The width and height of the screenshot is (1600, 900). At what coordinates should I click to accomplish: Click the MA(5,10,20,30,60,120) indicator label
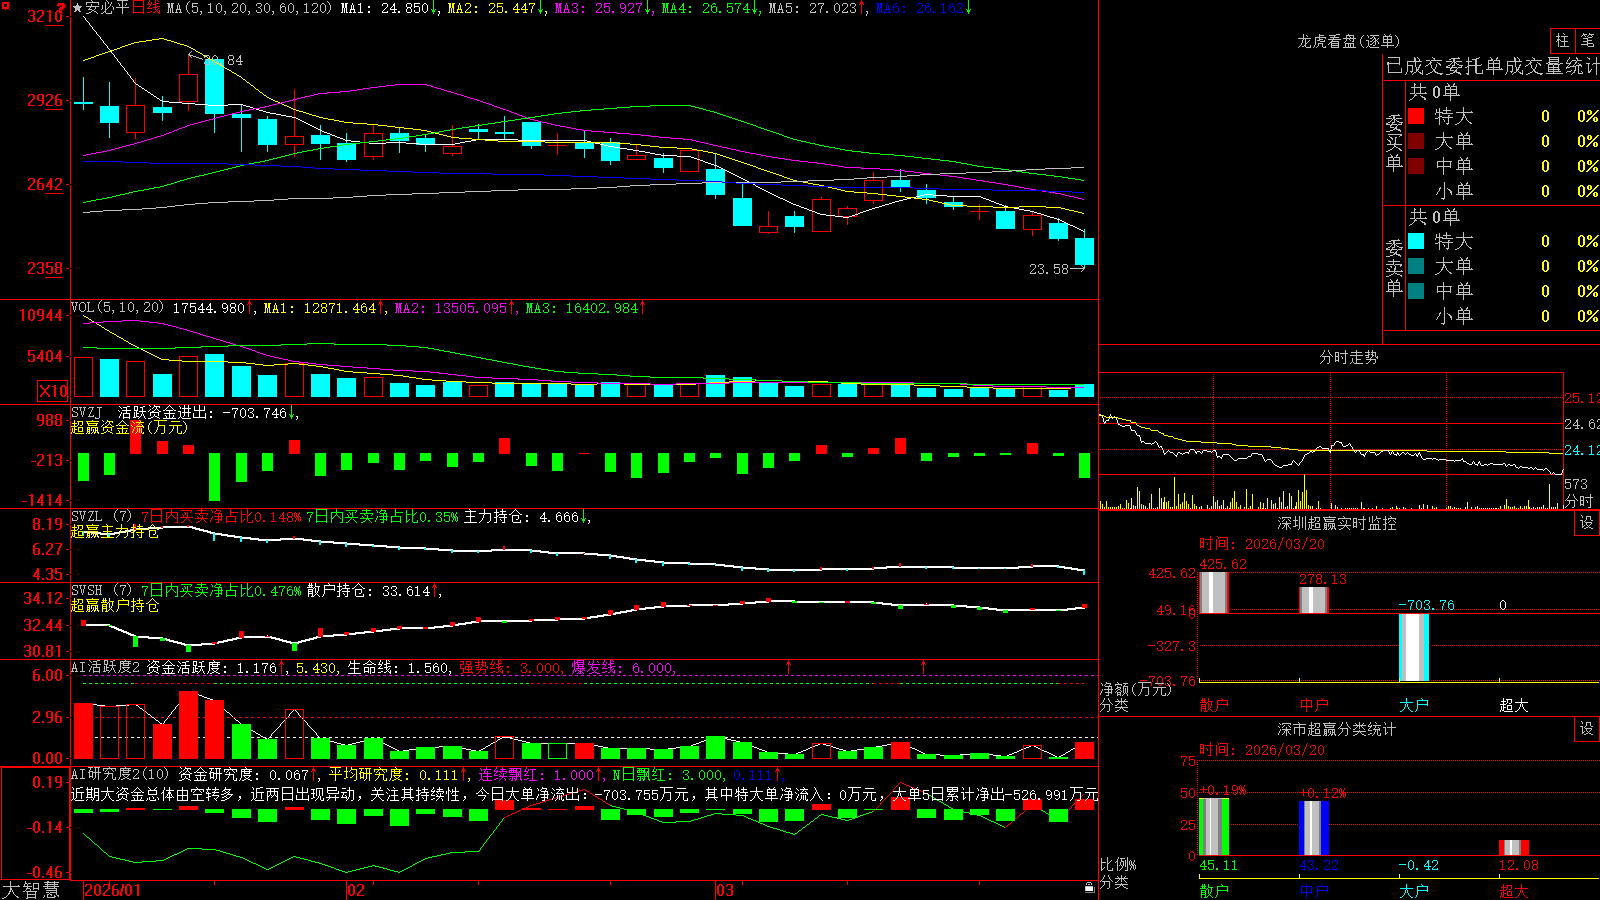tap(249, 8)
